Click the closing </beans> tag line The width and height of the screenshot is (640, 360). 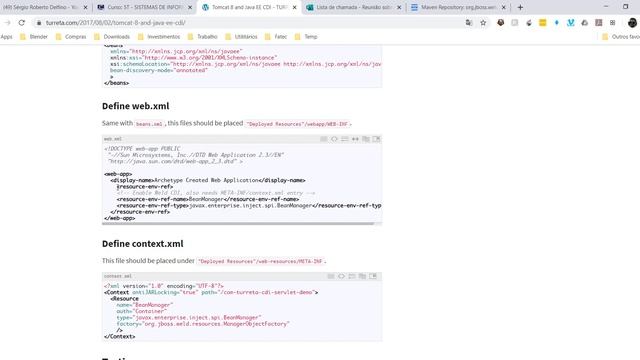click(117, 83)
